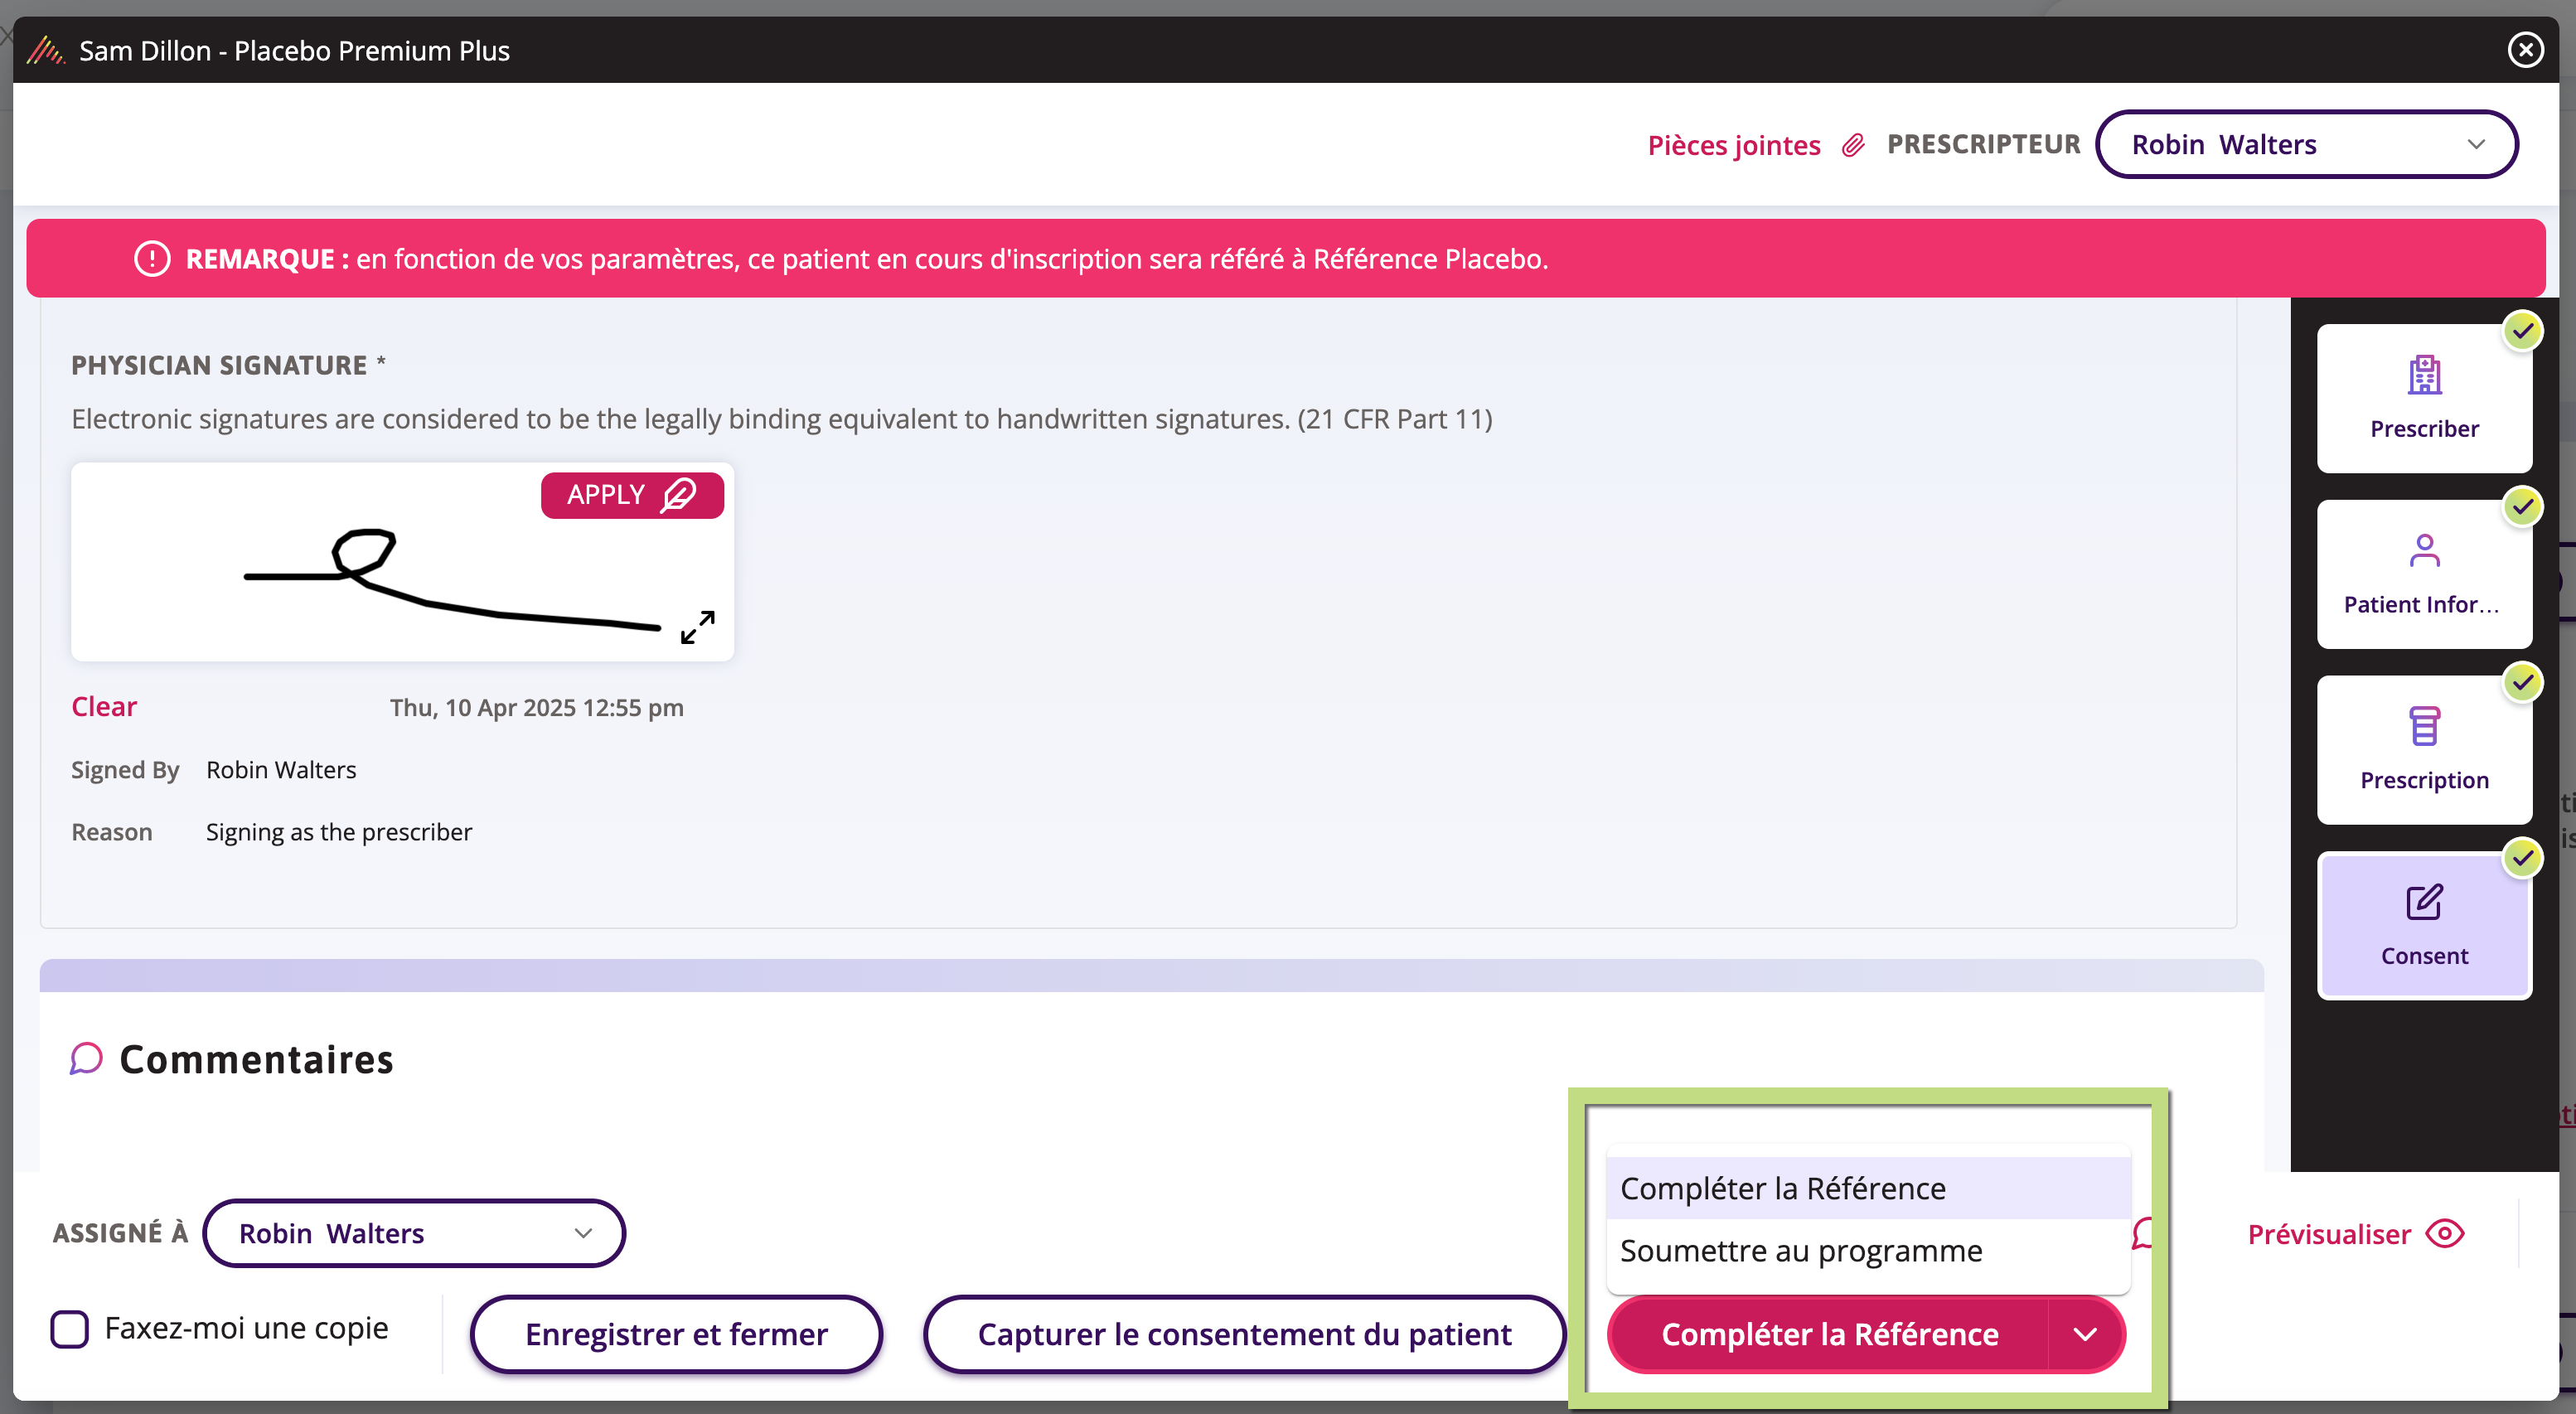Click the Patient Information person icon

click(x=2424, y=551)
